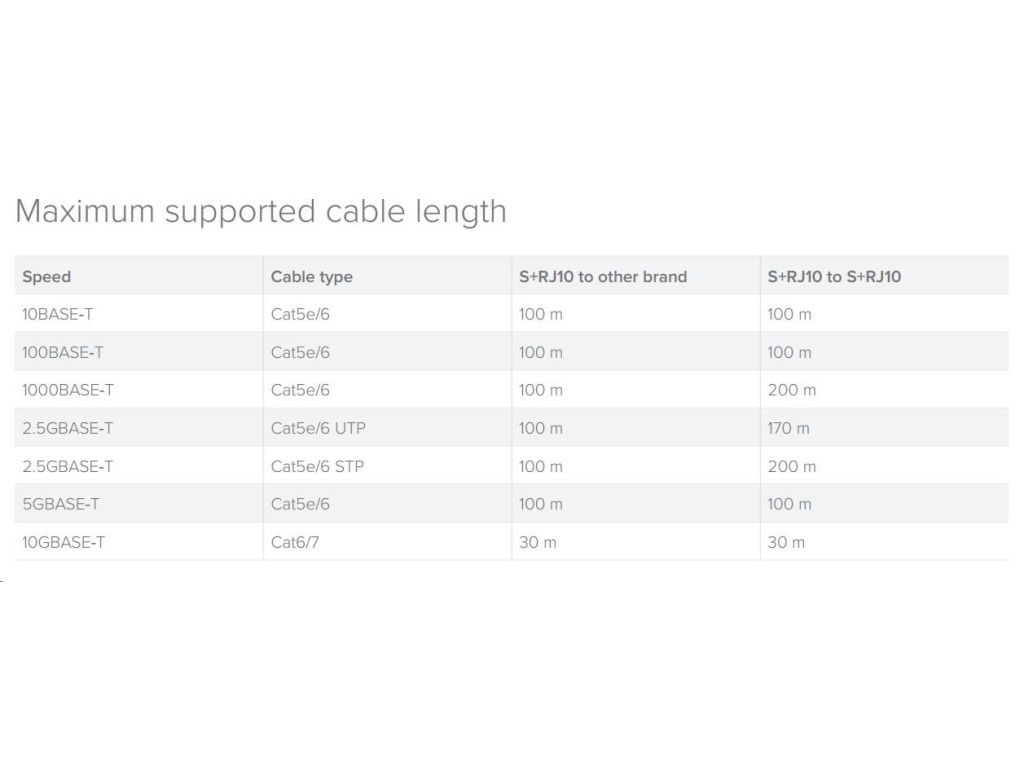Click 200 m in the Cat5e/6 STP row
The width and height of the screenshot is (1024, 768).
point(791,466)
